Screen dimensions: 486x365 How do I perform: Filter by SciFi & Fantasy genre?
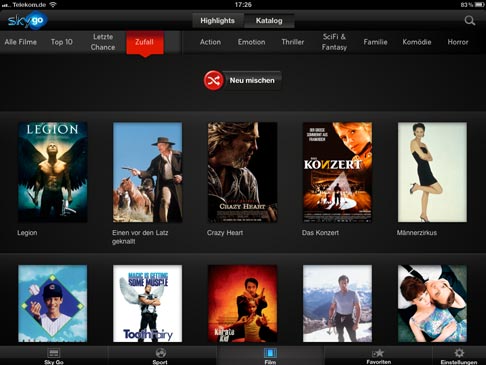click(x=334, y=42)
